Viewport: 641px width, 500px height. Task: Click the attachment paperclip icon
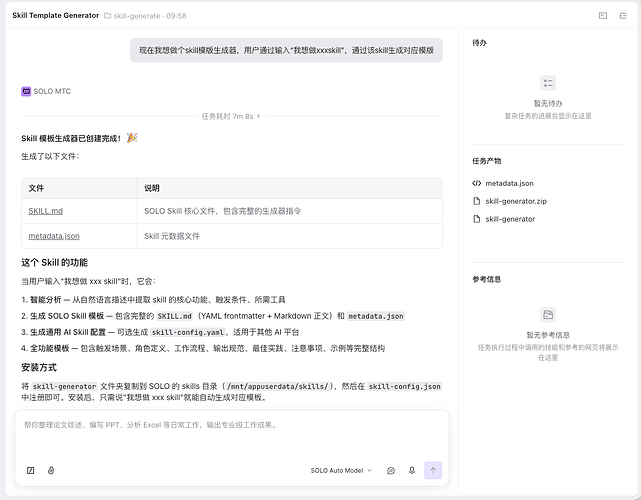point(51,470)
